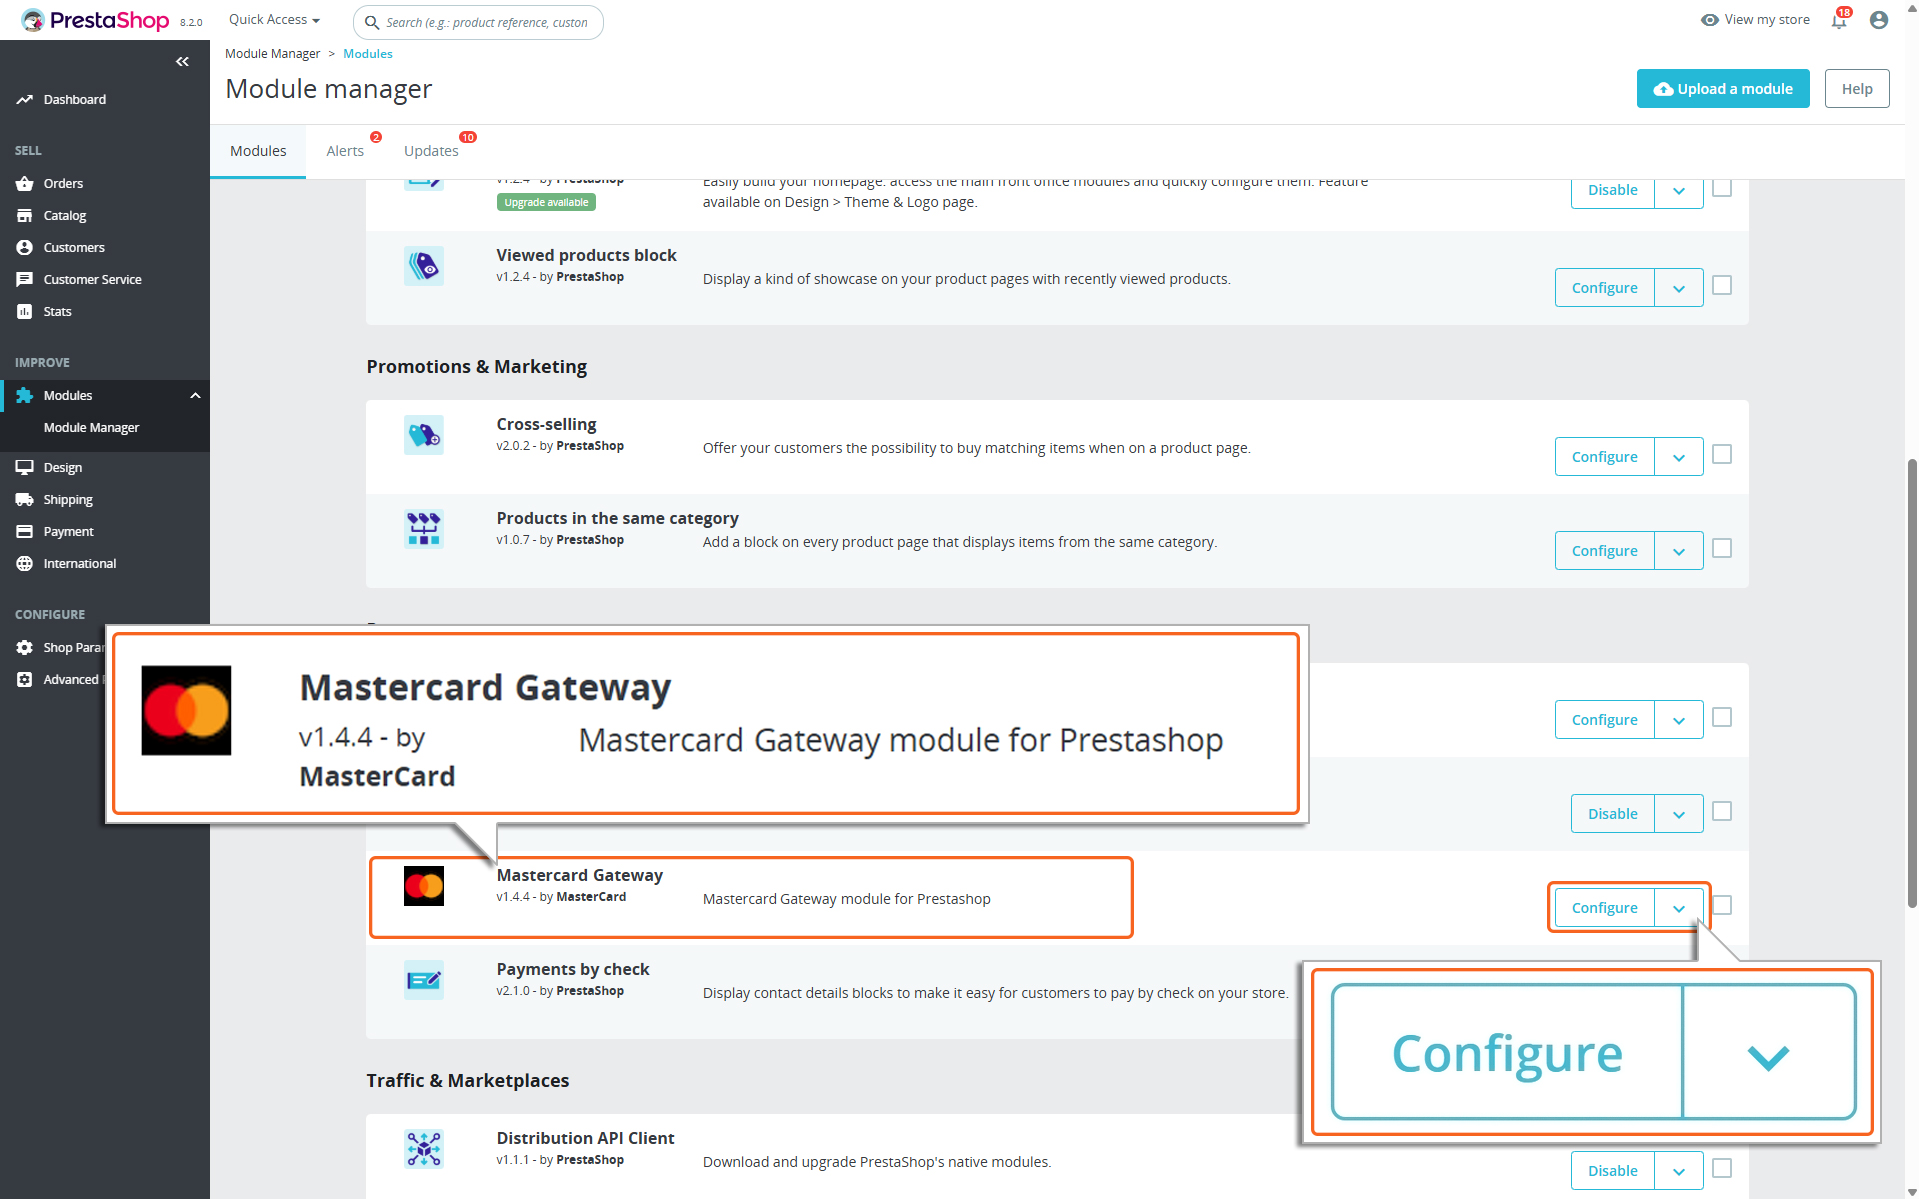
Task: Open the user profile avatar icon
Action: (1879, 20)
